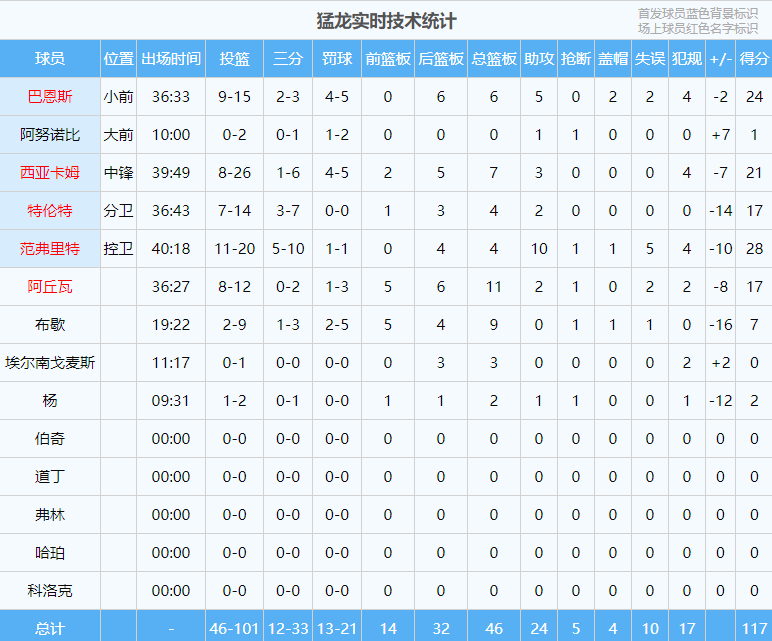Select player name 西亚卡姆

click(50, 172)
